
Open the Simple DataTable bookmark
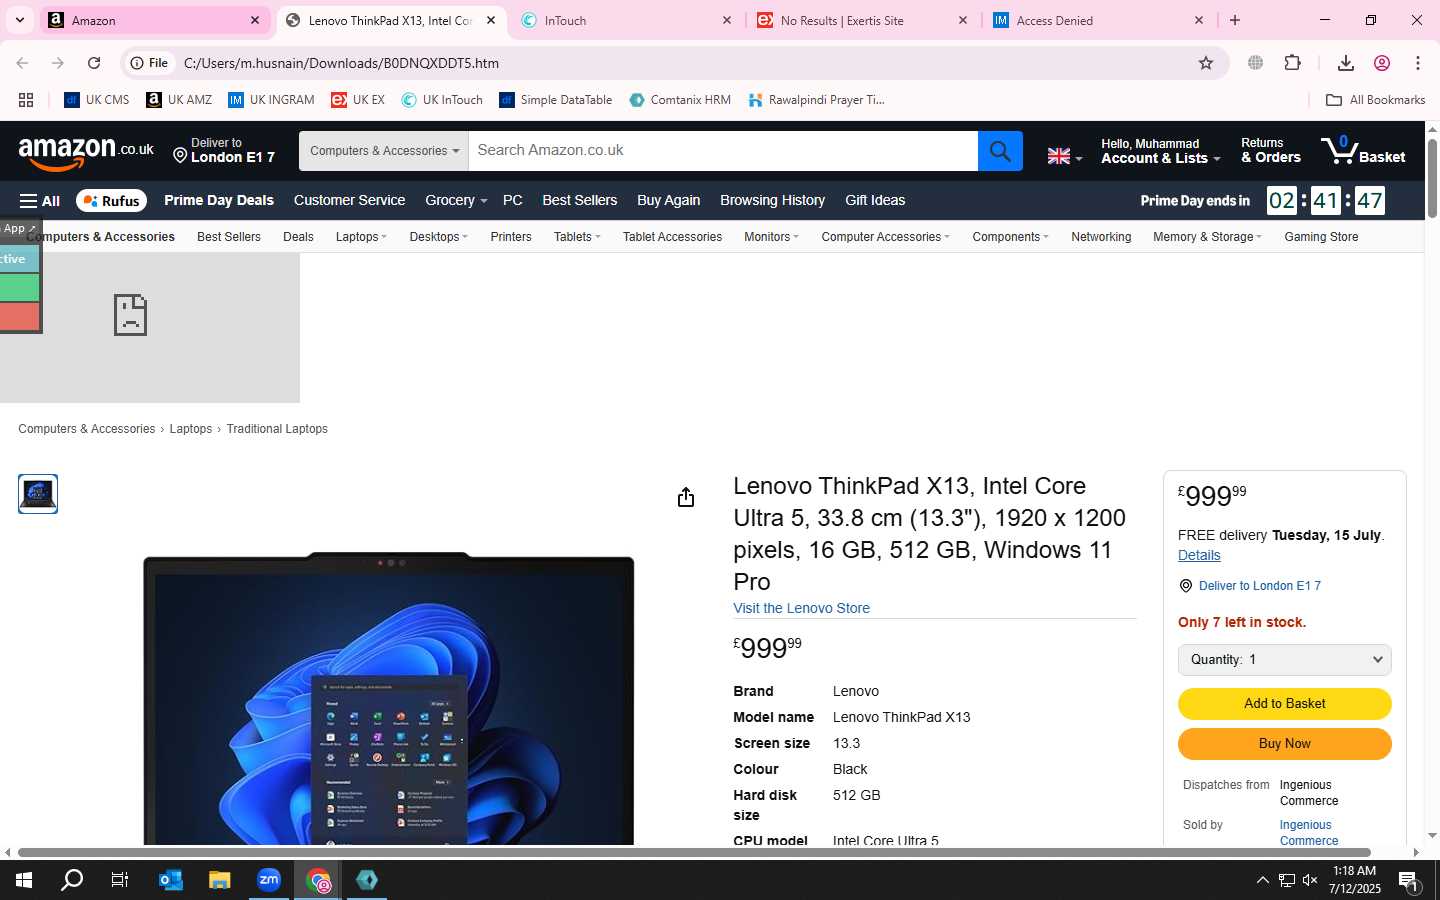click(556, 100)
